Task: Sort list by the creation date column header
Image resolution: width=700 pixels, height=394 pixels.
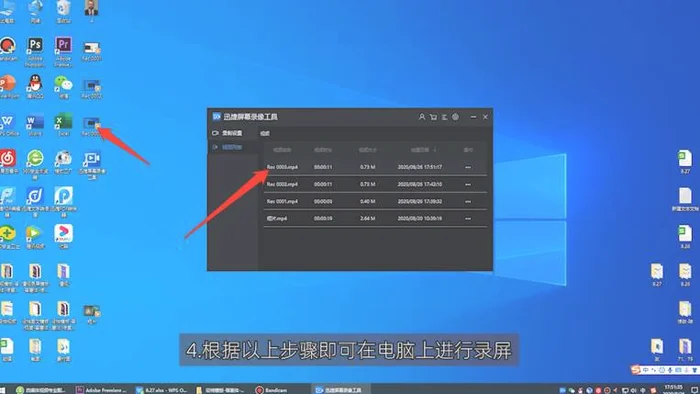Action: pyautogui.click(x=421, y=150)
